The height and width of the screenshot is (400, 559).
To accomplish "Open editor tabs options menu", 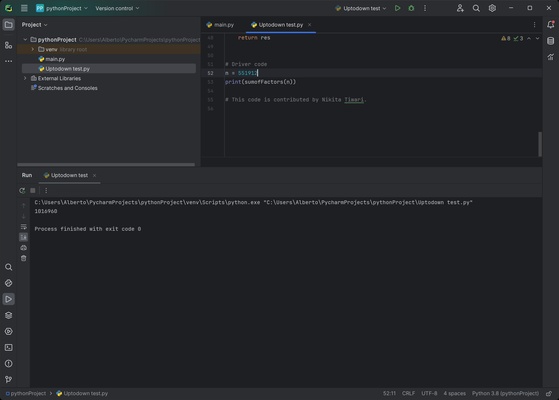I will [x=534, y=25].
